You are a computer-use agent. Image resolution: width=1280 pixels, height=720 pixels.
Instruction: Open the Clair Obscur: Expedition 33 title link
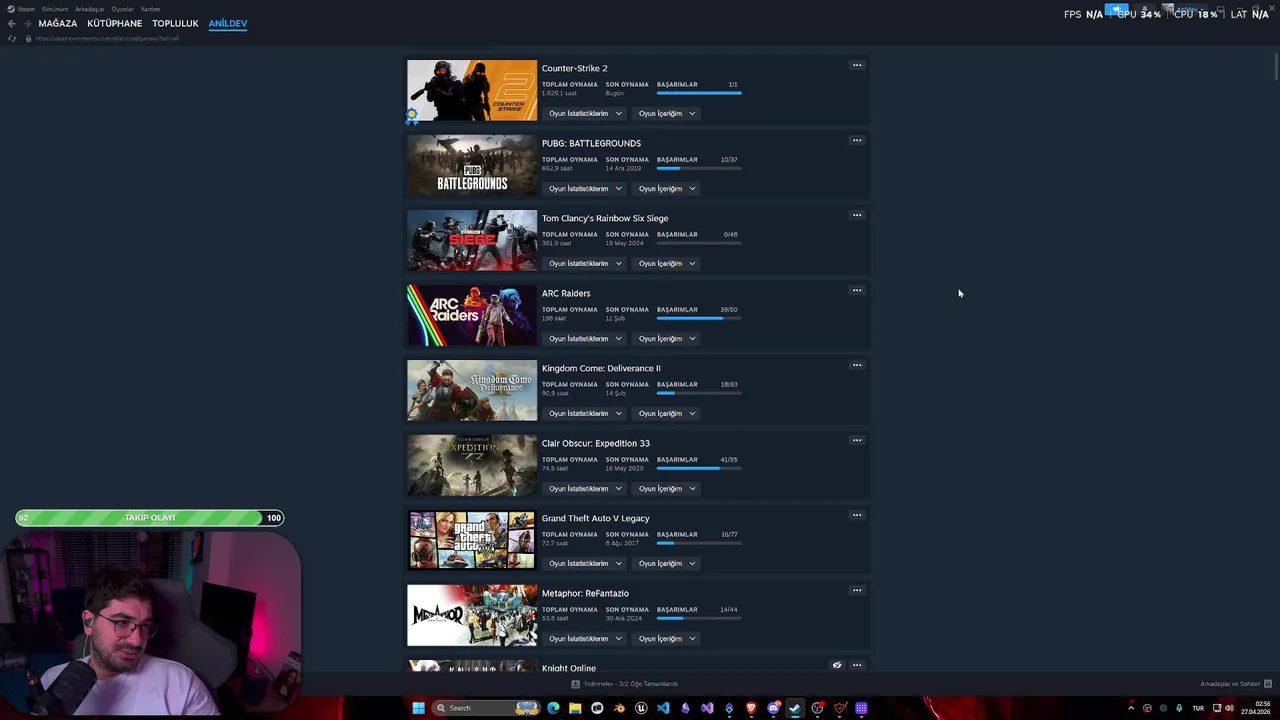[595, 443]
